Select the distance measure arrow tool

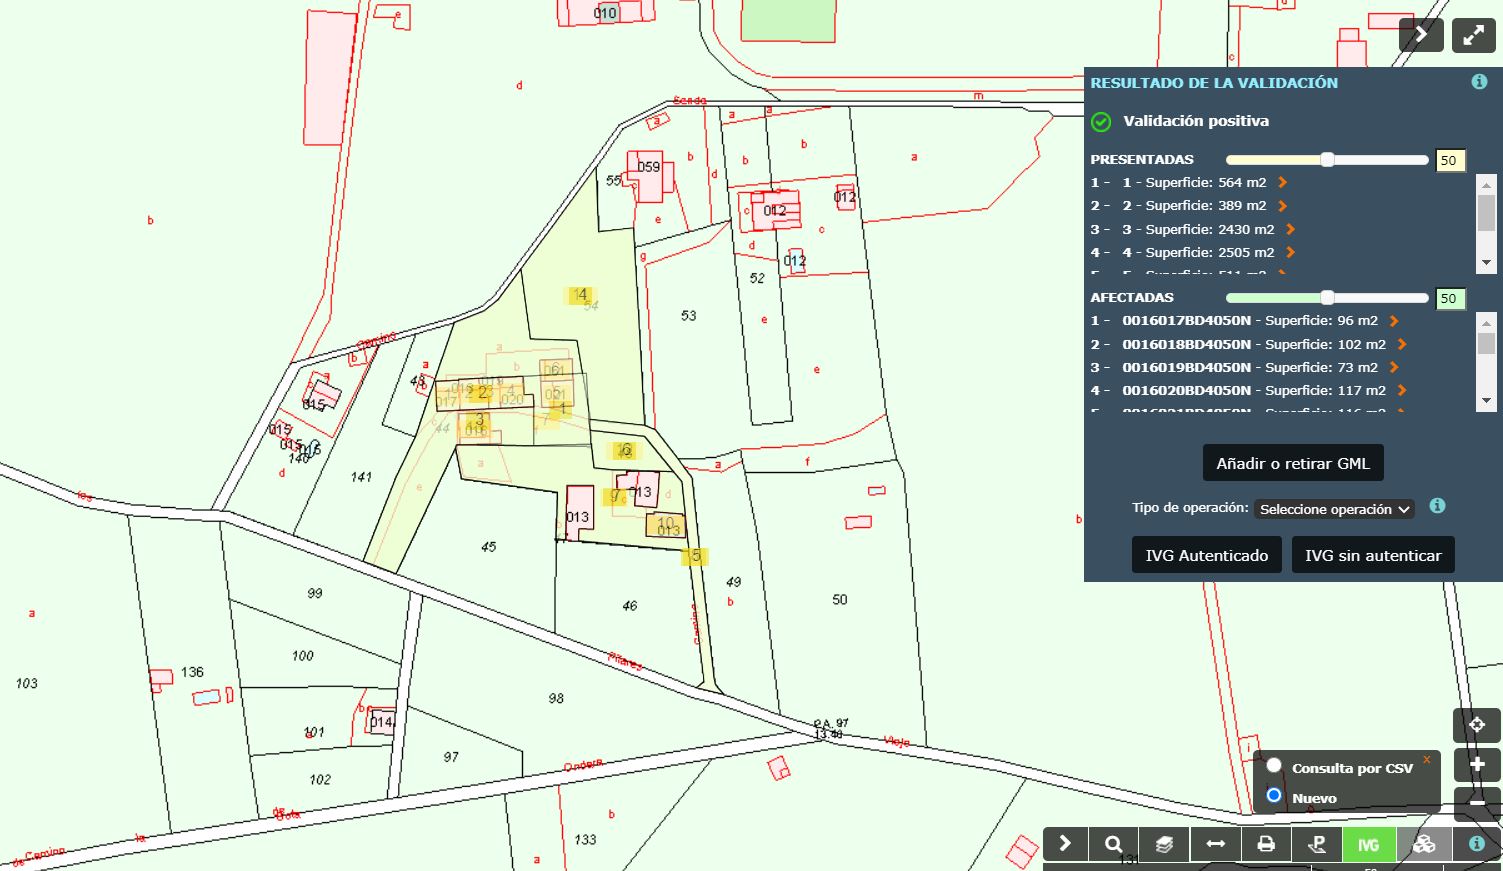pos(1215,844)
